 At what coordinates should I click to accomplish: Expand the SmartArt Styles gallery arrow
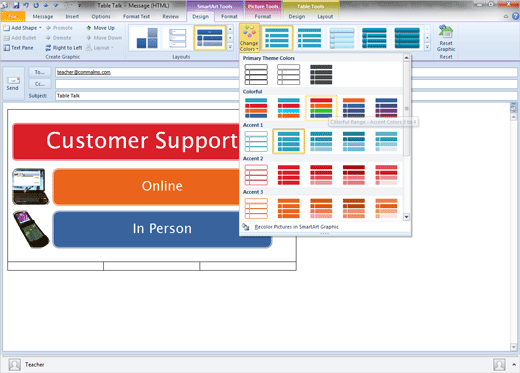[x=427, y=47]
